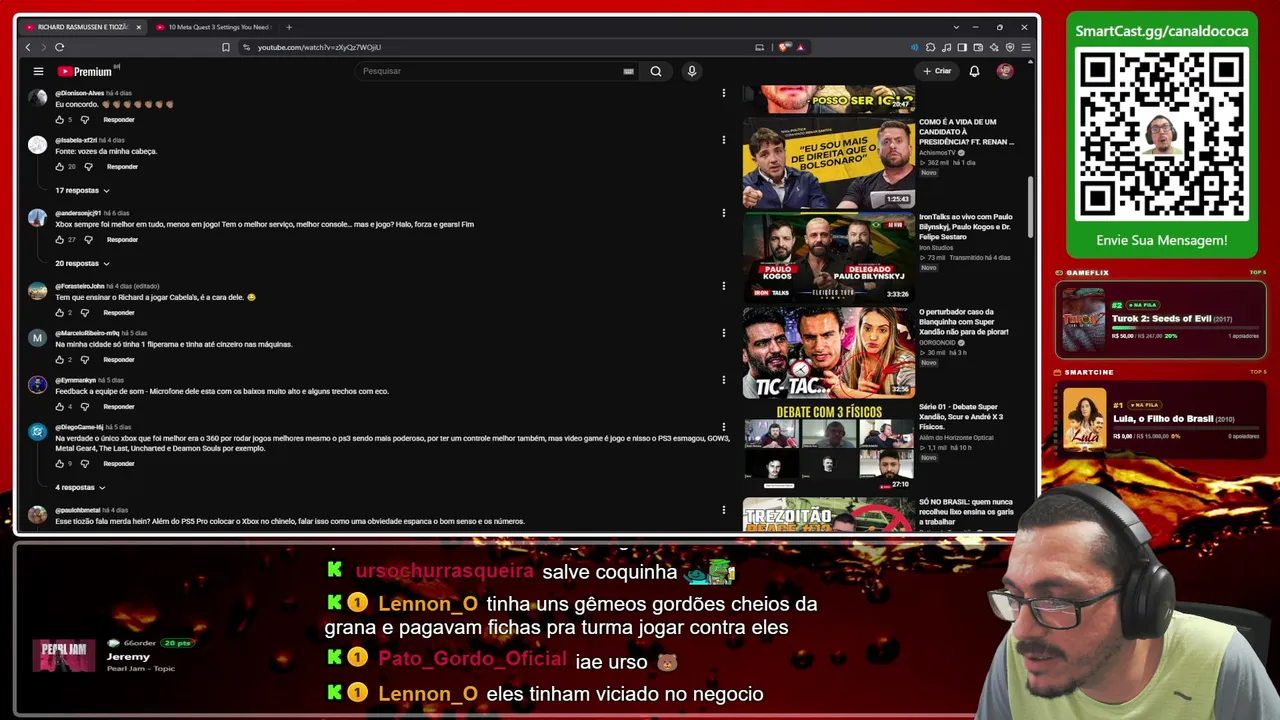Open options menu for @Dionison-Alves comment
Screen dimensions: 1280x720
click(x=724, y=93)
